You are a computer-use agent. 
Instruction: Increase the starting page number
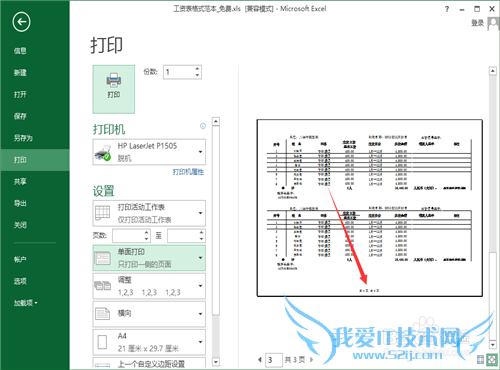tap(147, 233)
